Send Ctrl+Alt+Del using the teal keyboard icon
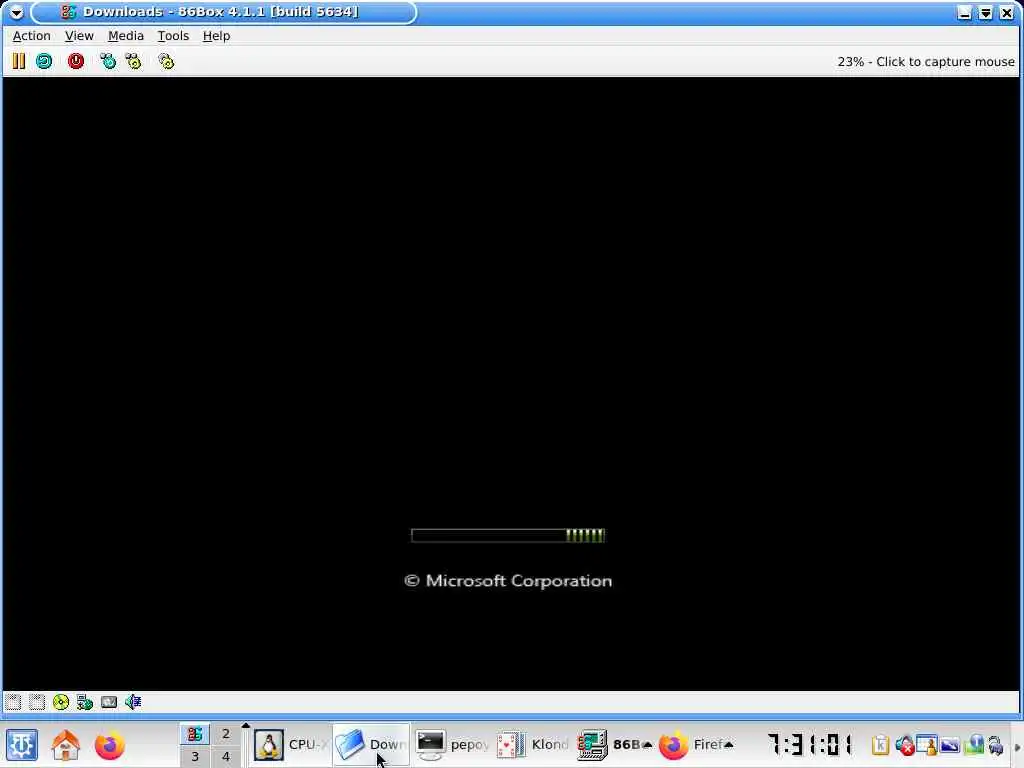This screenshot has width=1024, height=768. 108,61
